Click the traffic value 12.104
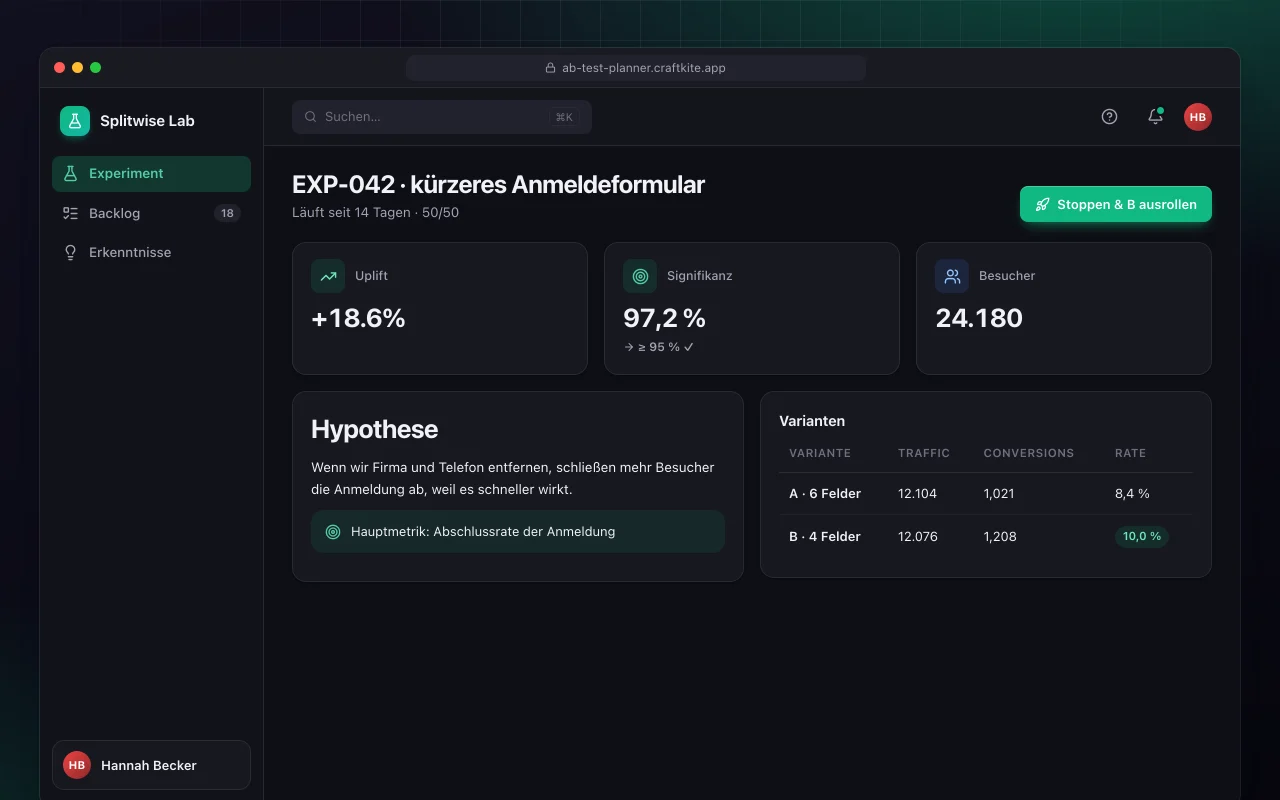1280x800 pixels. pos(918,494)
